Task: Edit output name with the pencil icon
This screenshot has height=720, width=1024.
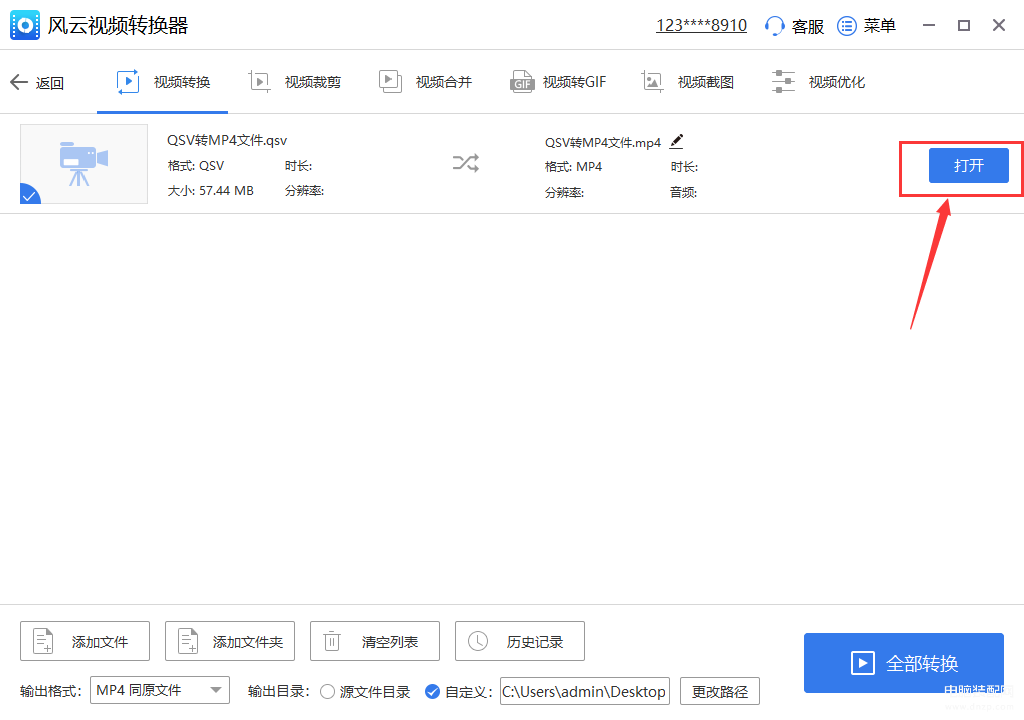Action: point(677,141)
